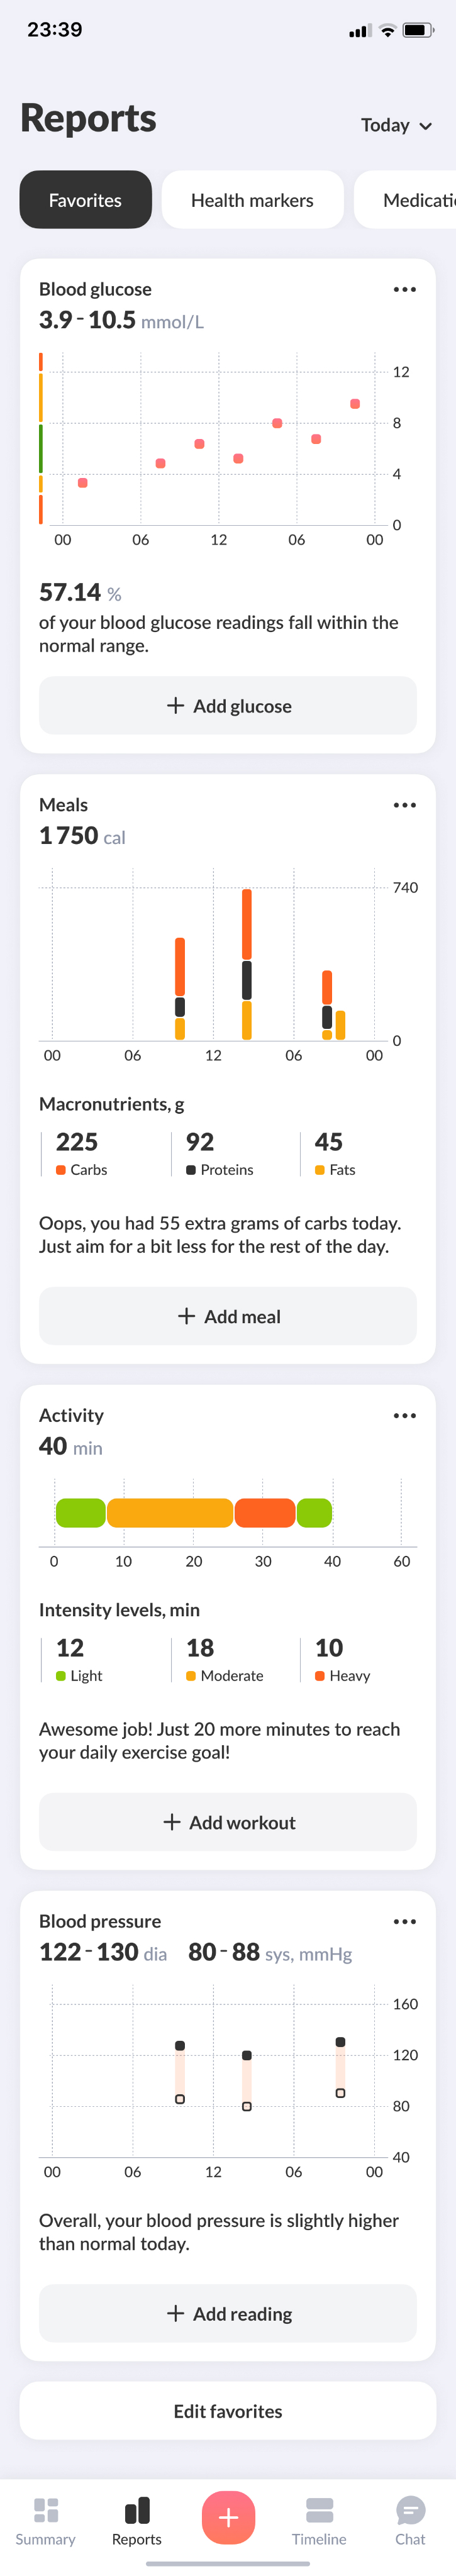
Task: Tap the Edit favorites button
Action: pos(228,2411)
